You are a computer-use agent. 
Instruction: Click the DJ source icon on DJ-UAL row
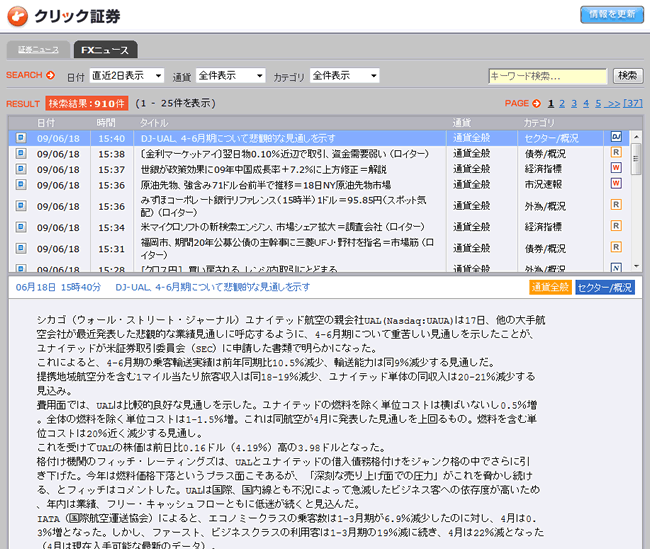coord(616,137)
